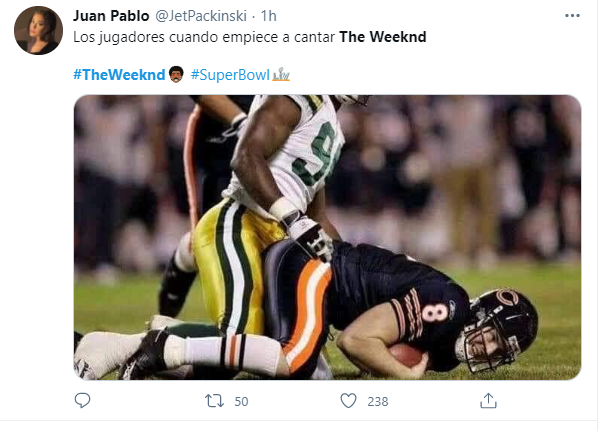Open the share tweet icon

(488, 400)
